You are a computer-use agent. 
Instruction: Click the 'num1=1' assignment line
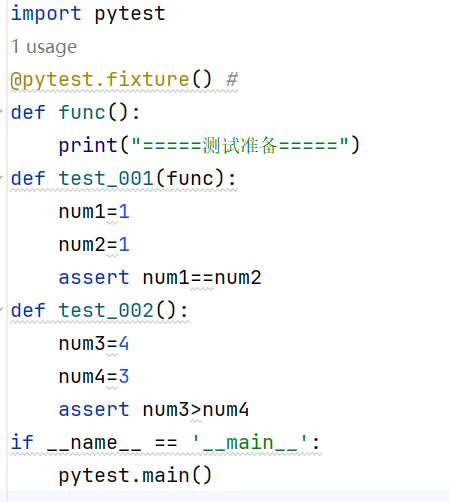click(x=94, y=211)
